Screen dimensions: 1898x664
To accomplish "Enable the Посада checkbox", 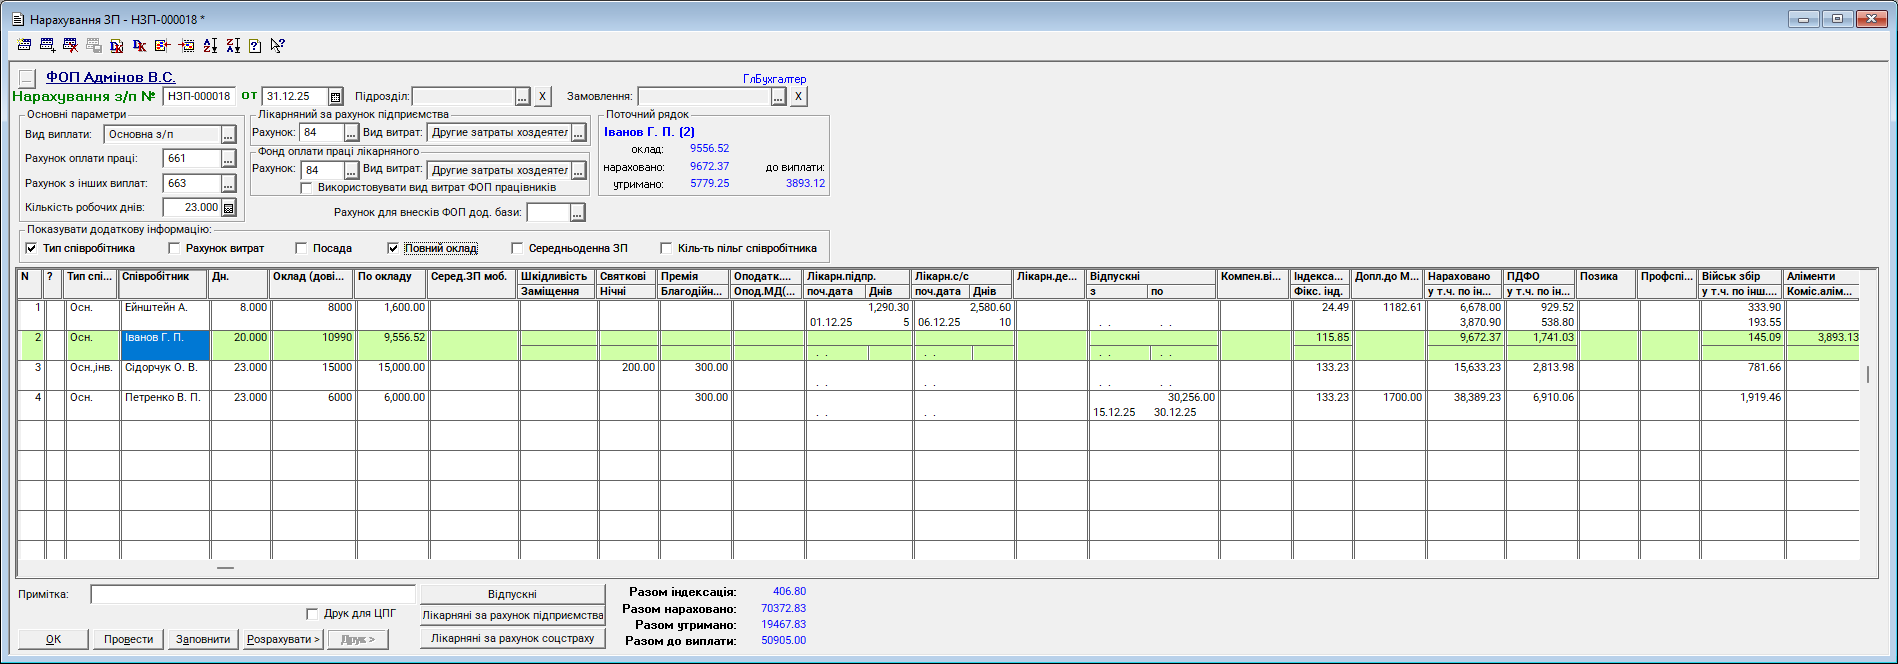I will 301,248.
